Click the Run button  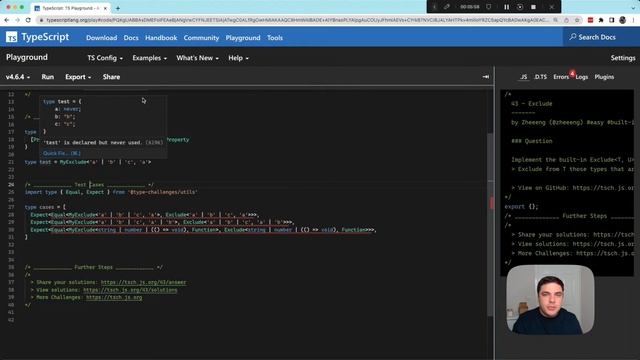pos(47,77)
